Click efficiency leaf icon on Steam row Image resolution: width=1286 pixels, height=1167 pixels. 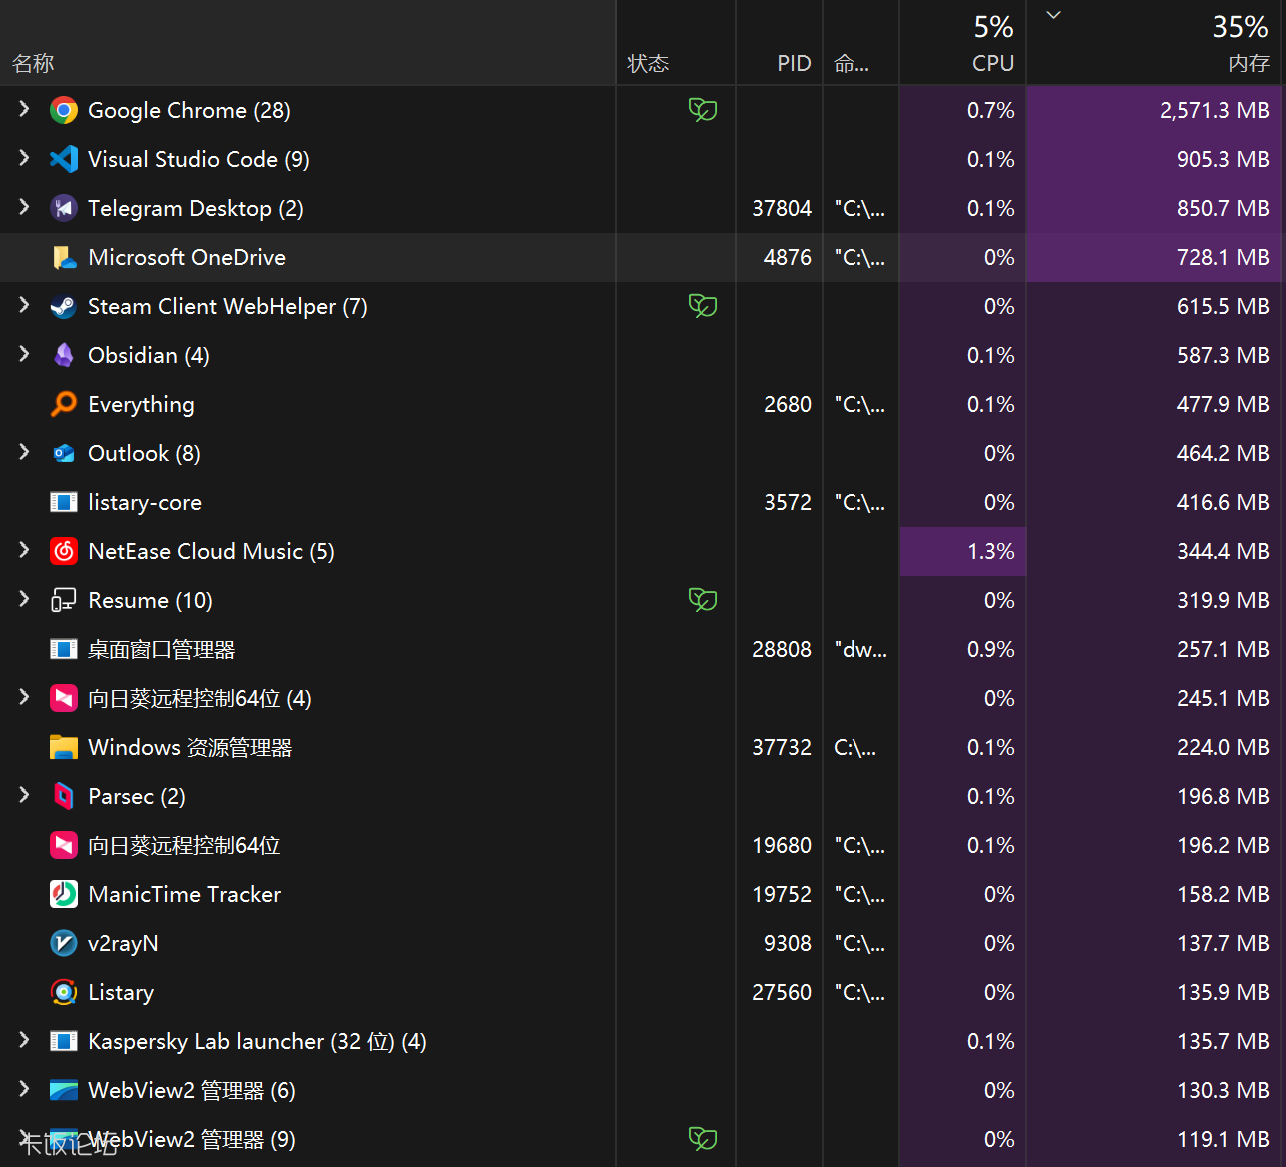[x=703, y=306]
